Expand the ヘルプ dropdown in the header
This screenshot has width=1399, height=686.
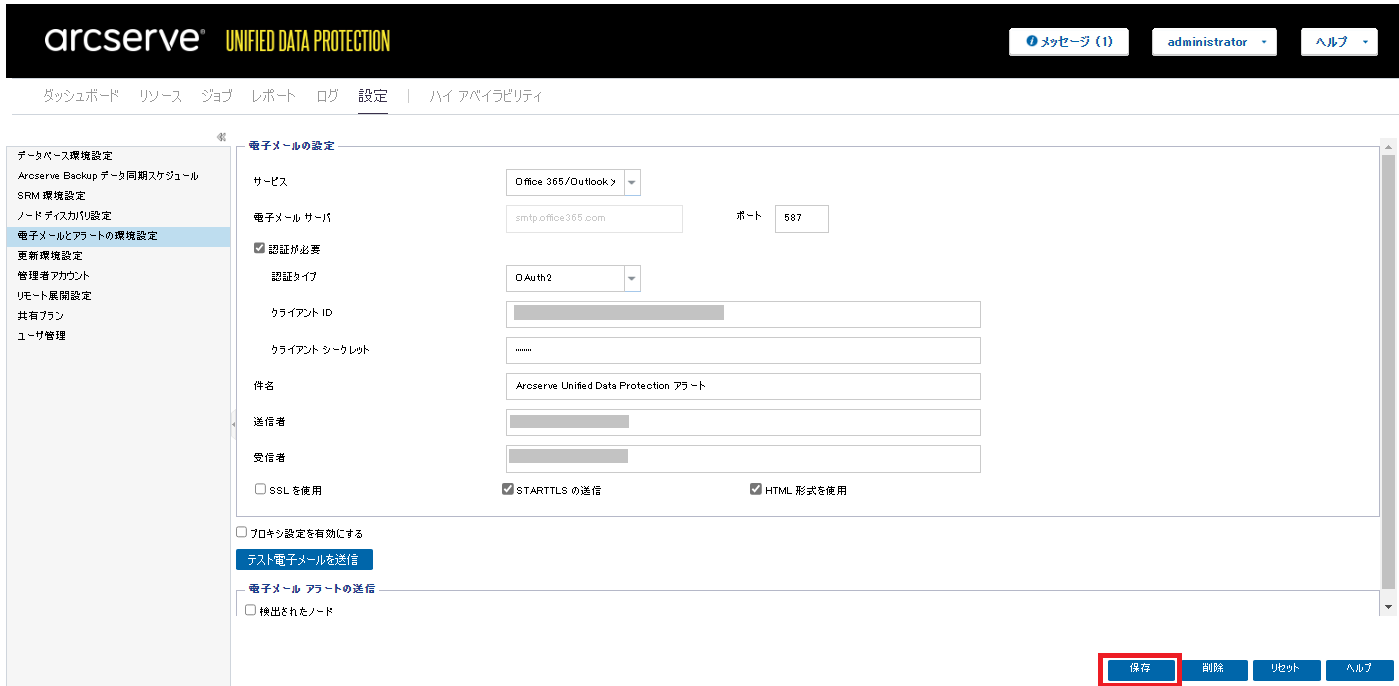[1339, 42]
